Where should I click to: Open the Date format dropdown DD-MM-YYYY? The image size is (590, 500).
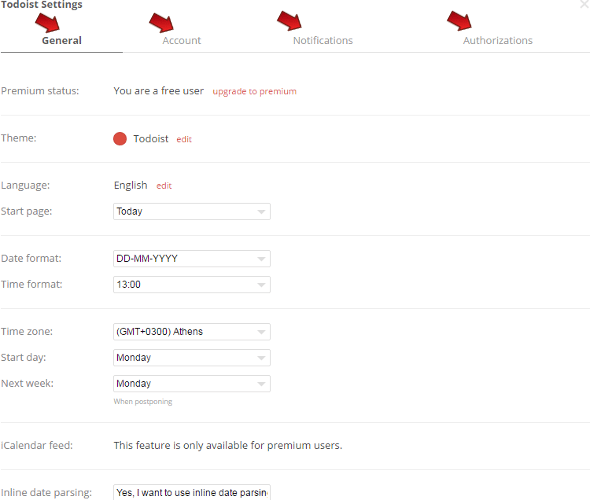[192, 258]
